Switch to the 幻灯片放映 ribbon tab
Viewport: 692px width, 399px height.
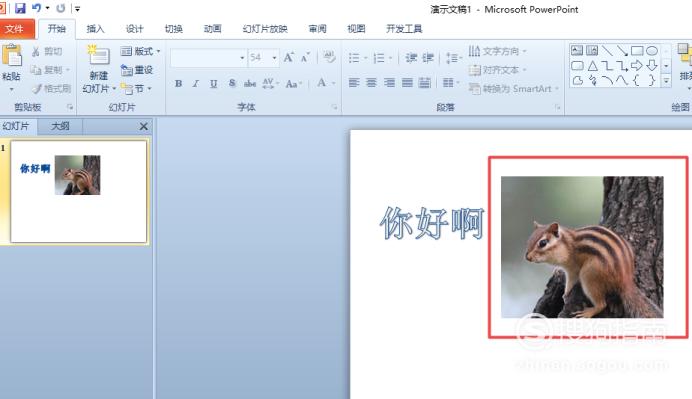[265, 29]
